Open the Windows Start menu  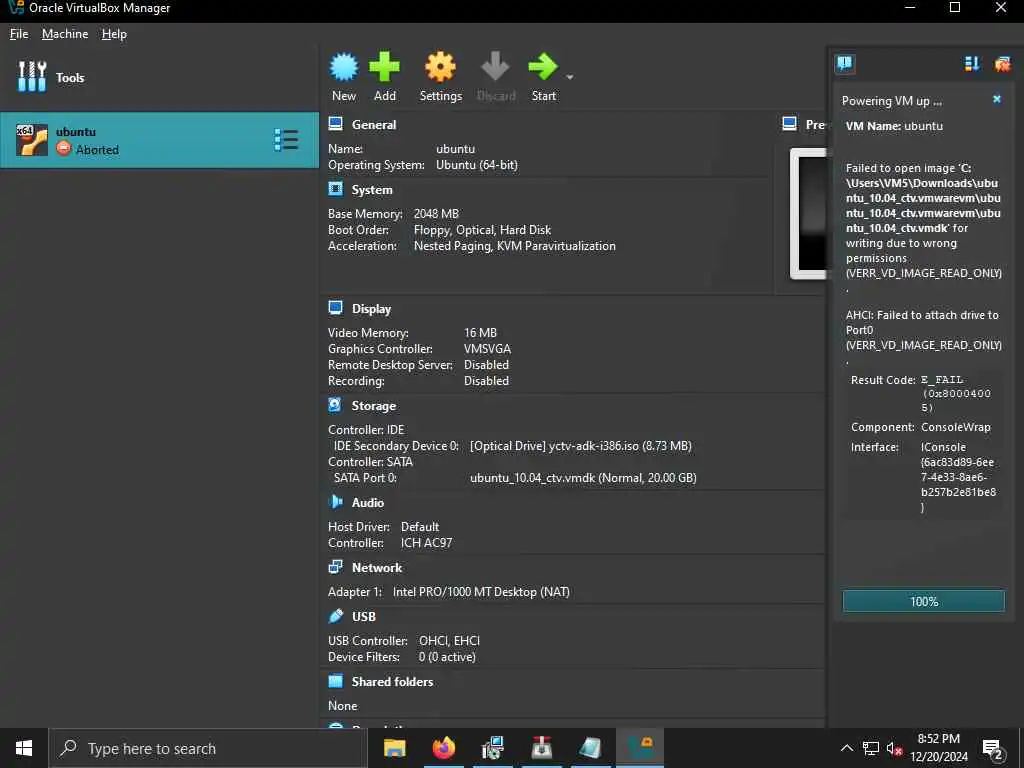pyautogui.click(x=24, y=748)
